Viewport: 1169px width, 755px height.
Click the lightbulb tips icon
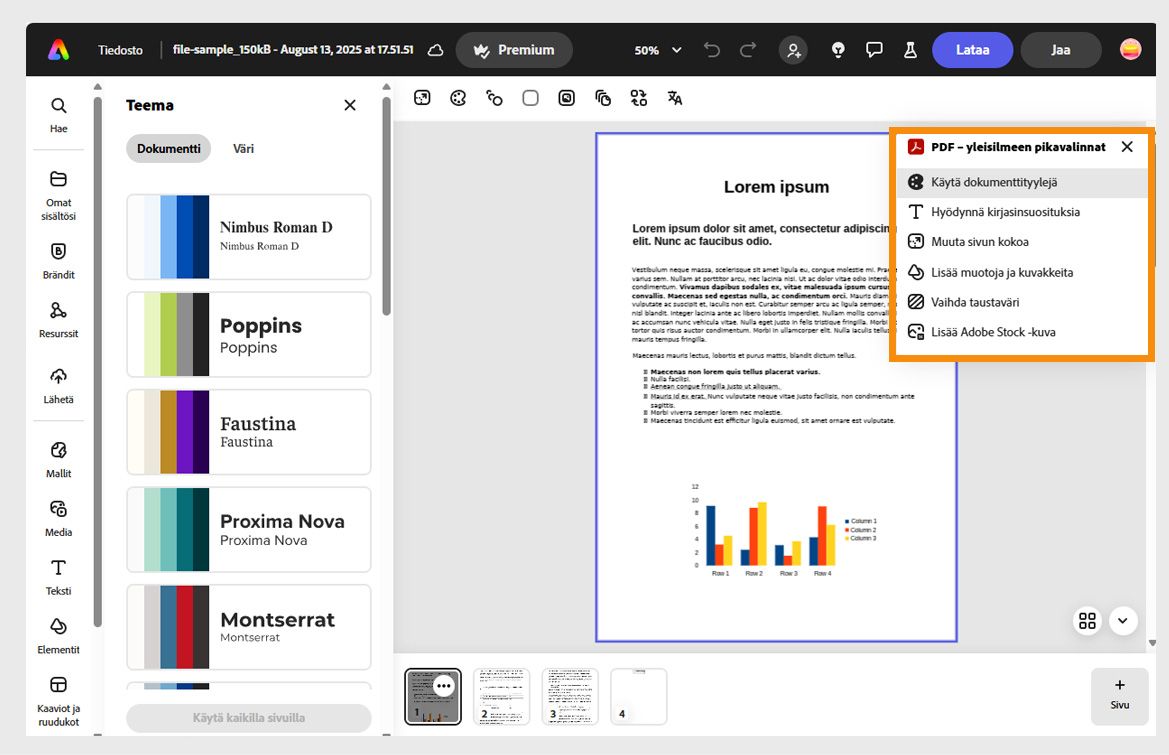(x=838, y=50)
